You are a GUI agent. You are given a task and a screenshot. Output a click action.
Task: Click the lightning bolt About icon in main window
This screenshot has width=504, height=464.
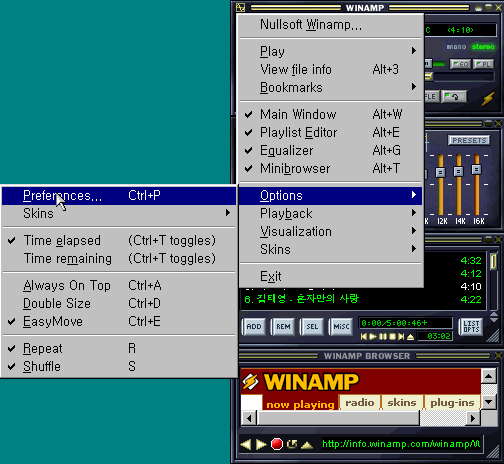(x=488, y=99)
